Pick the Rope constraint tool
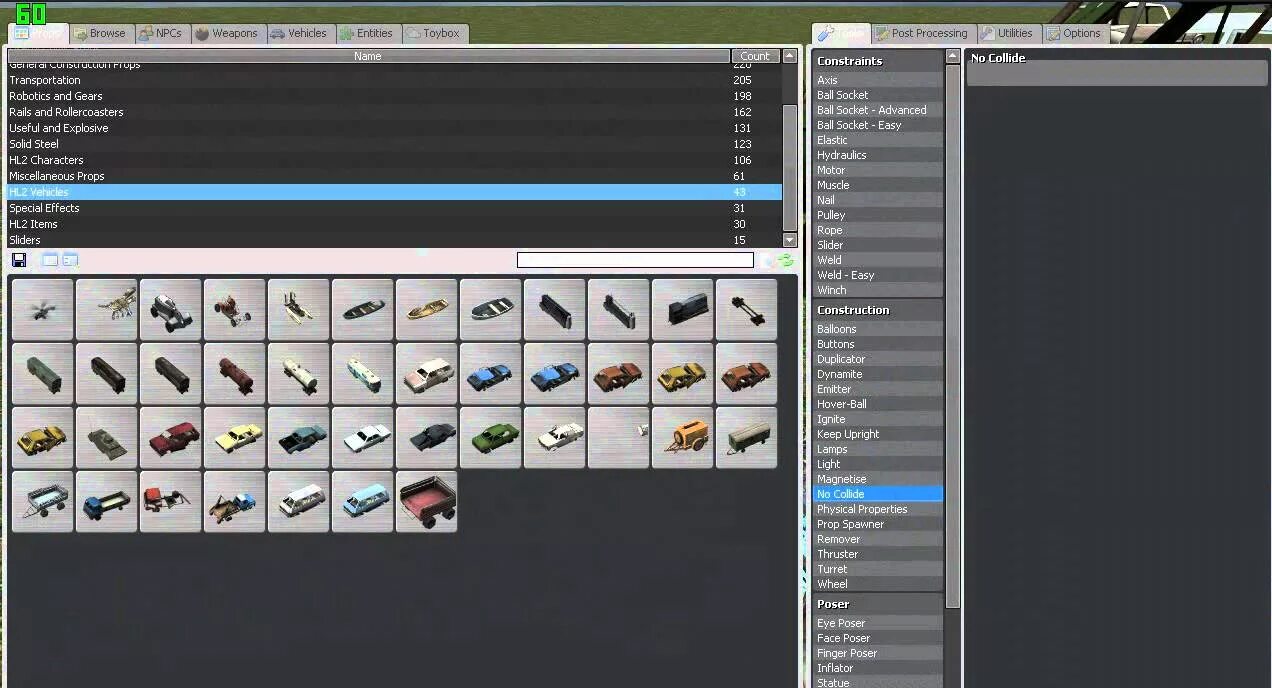Viewport: 1272px width, 688px height. click(x=878, y=230)
